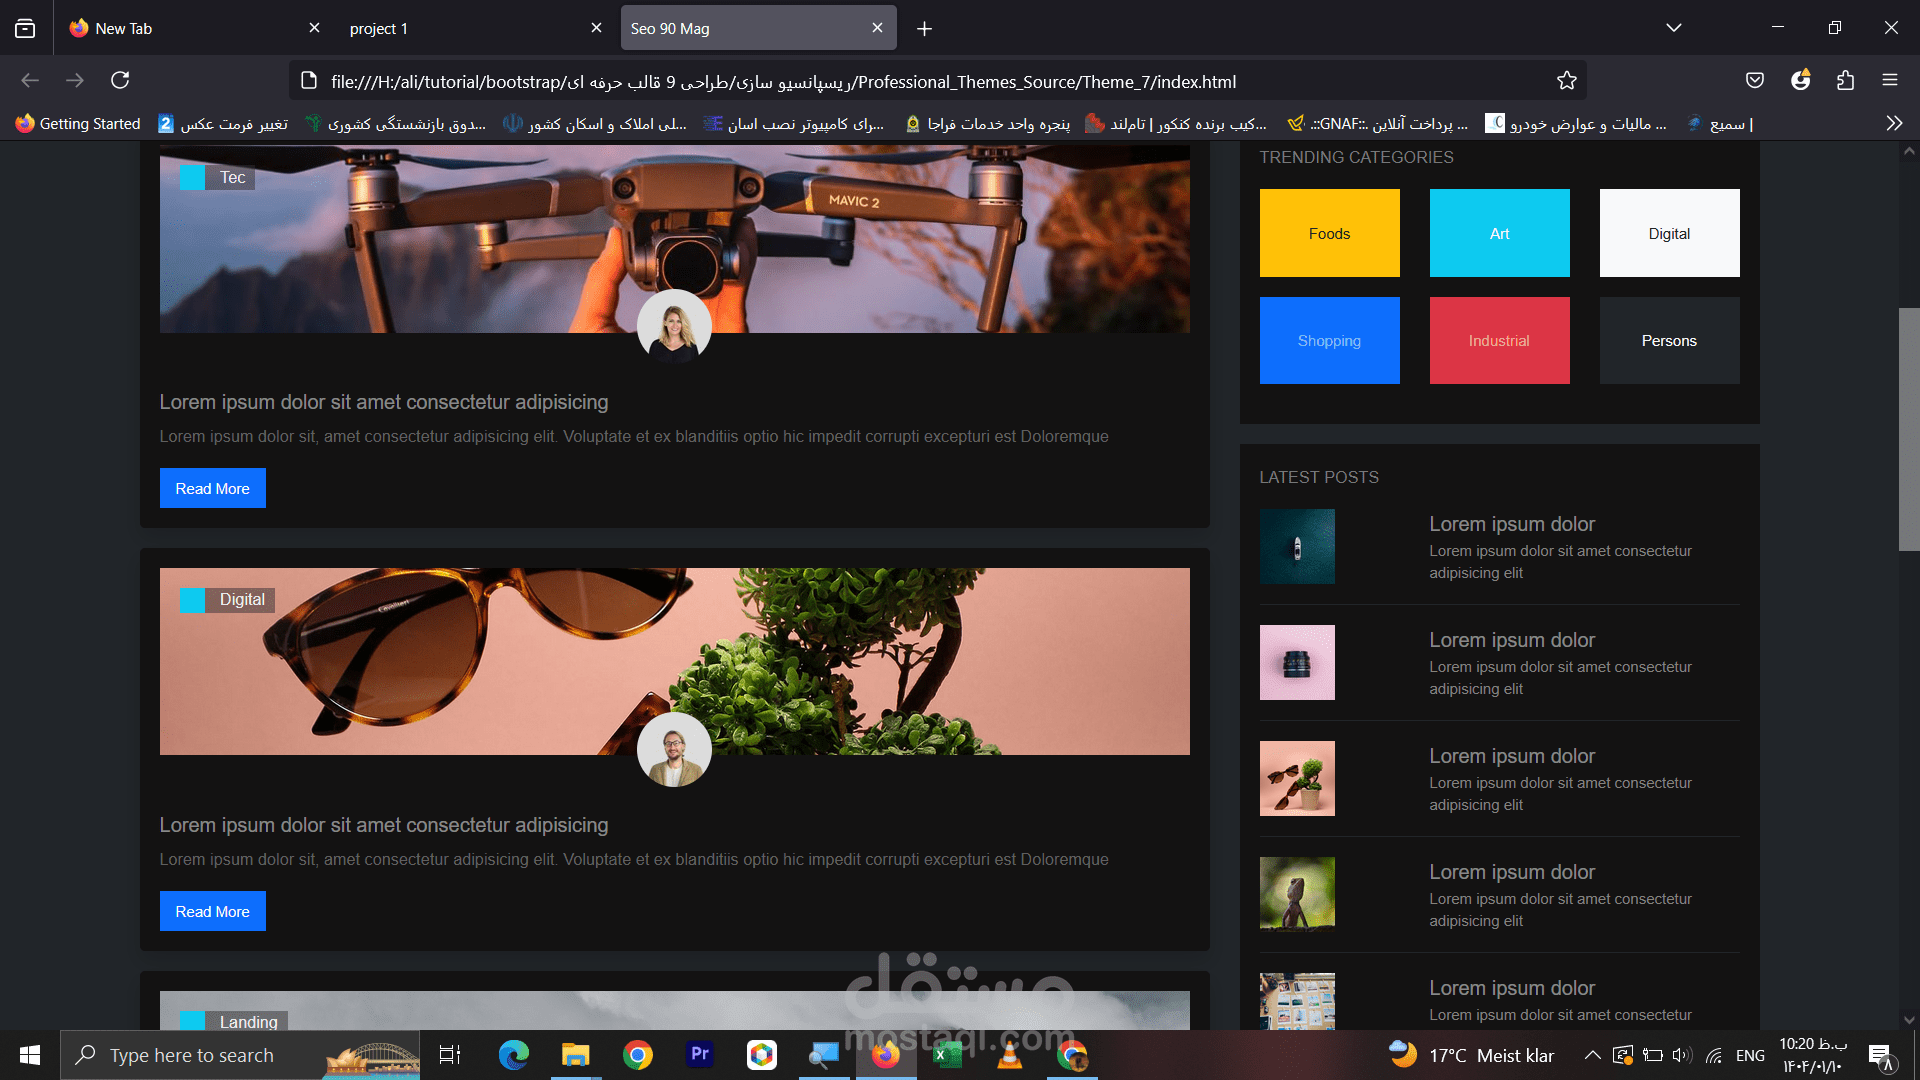Click Read More under the drone post

[x=212, y=488]
